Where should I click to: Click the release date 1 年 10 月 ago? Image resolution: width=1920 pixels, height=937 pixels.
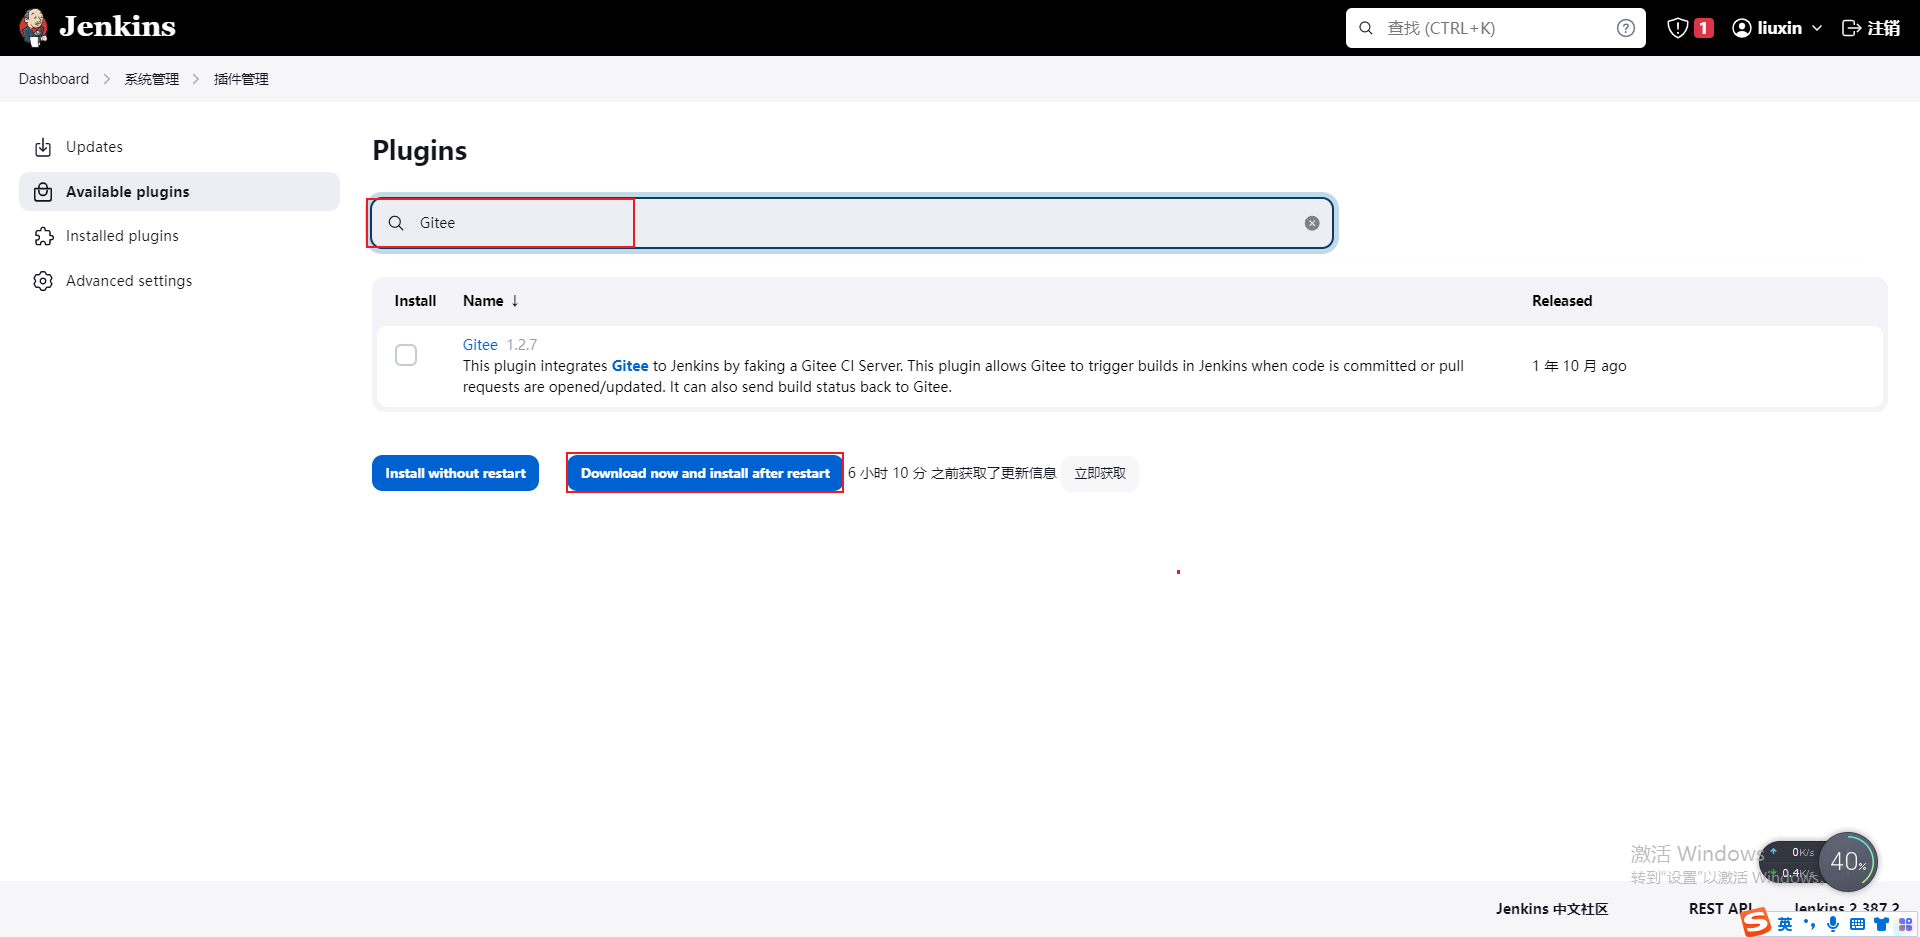click(1579, 366)
